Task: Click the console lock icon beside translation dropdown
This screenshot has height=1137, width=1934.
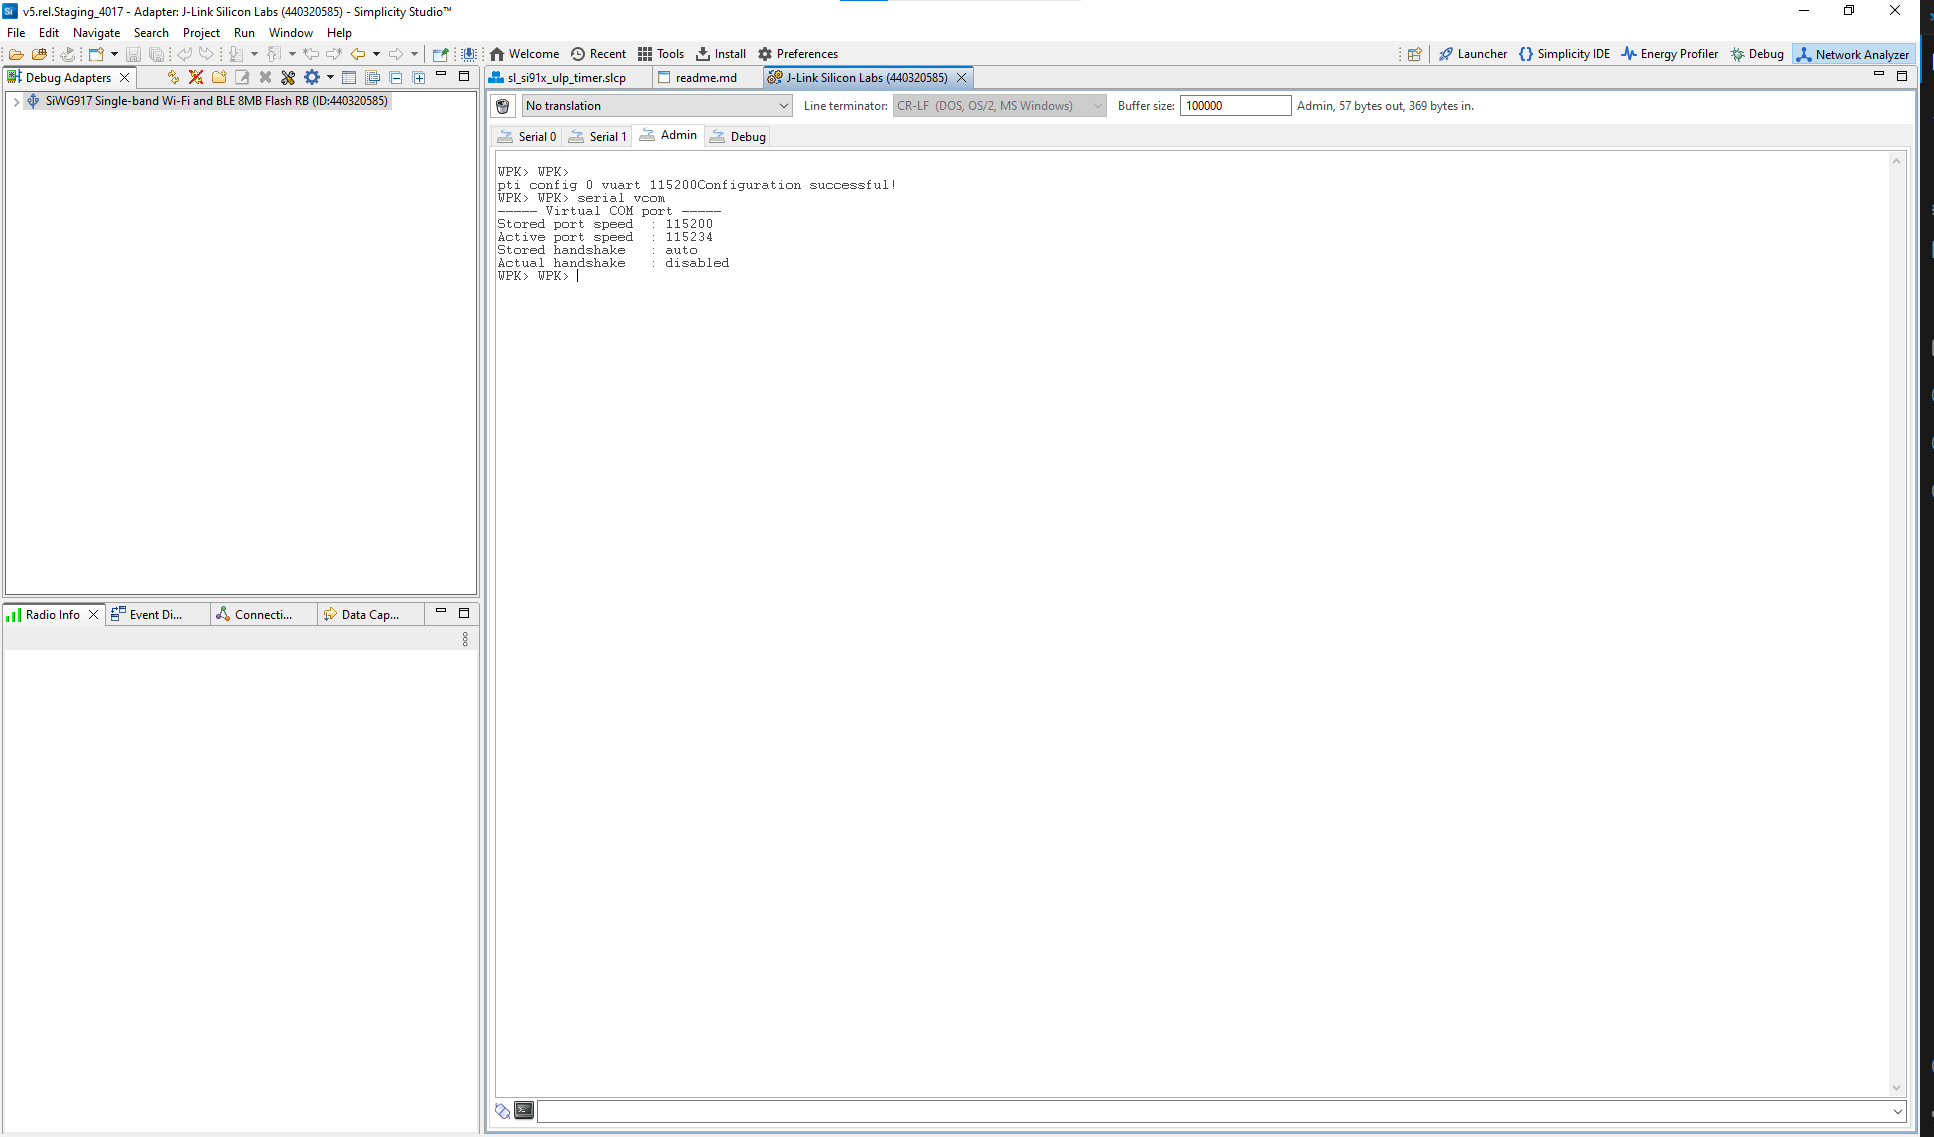Action: (x=503, y=106)
